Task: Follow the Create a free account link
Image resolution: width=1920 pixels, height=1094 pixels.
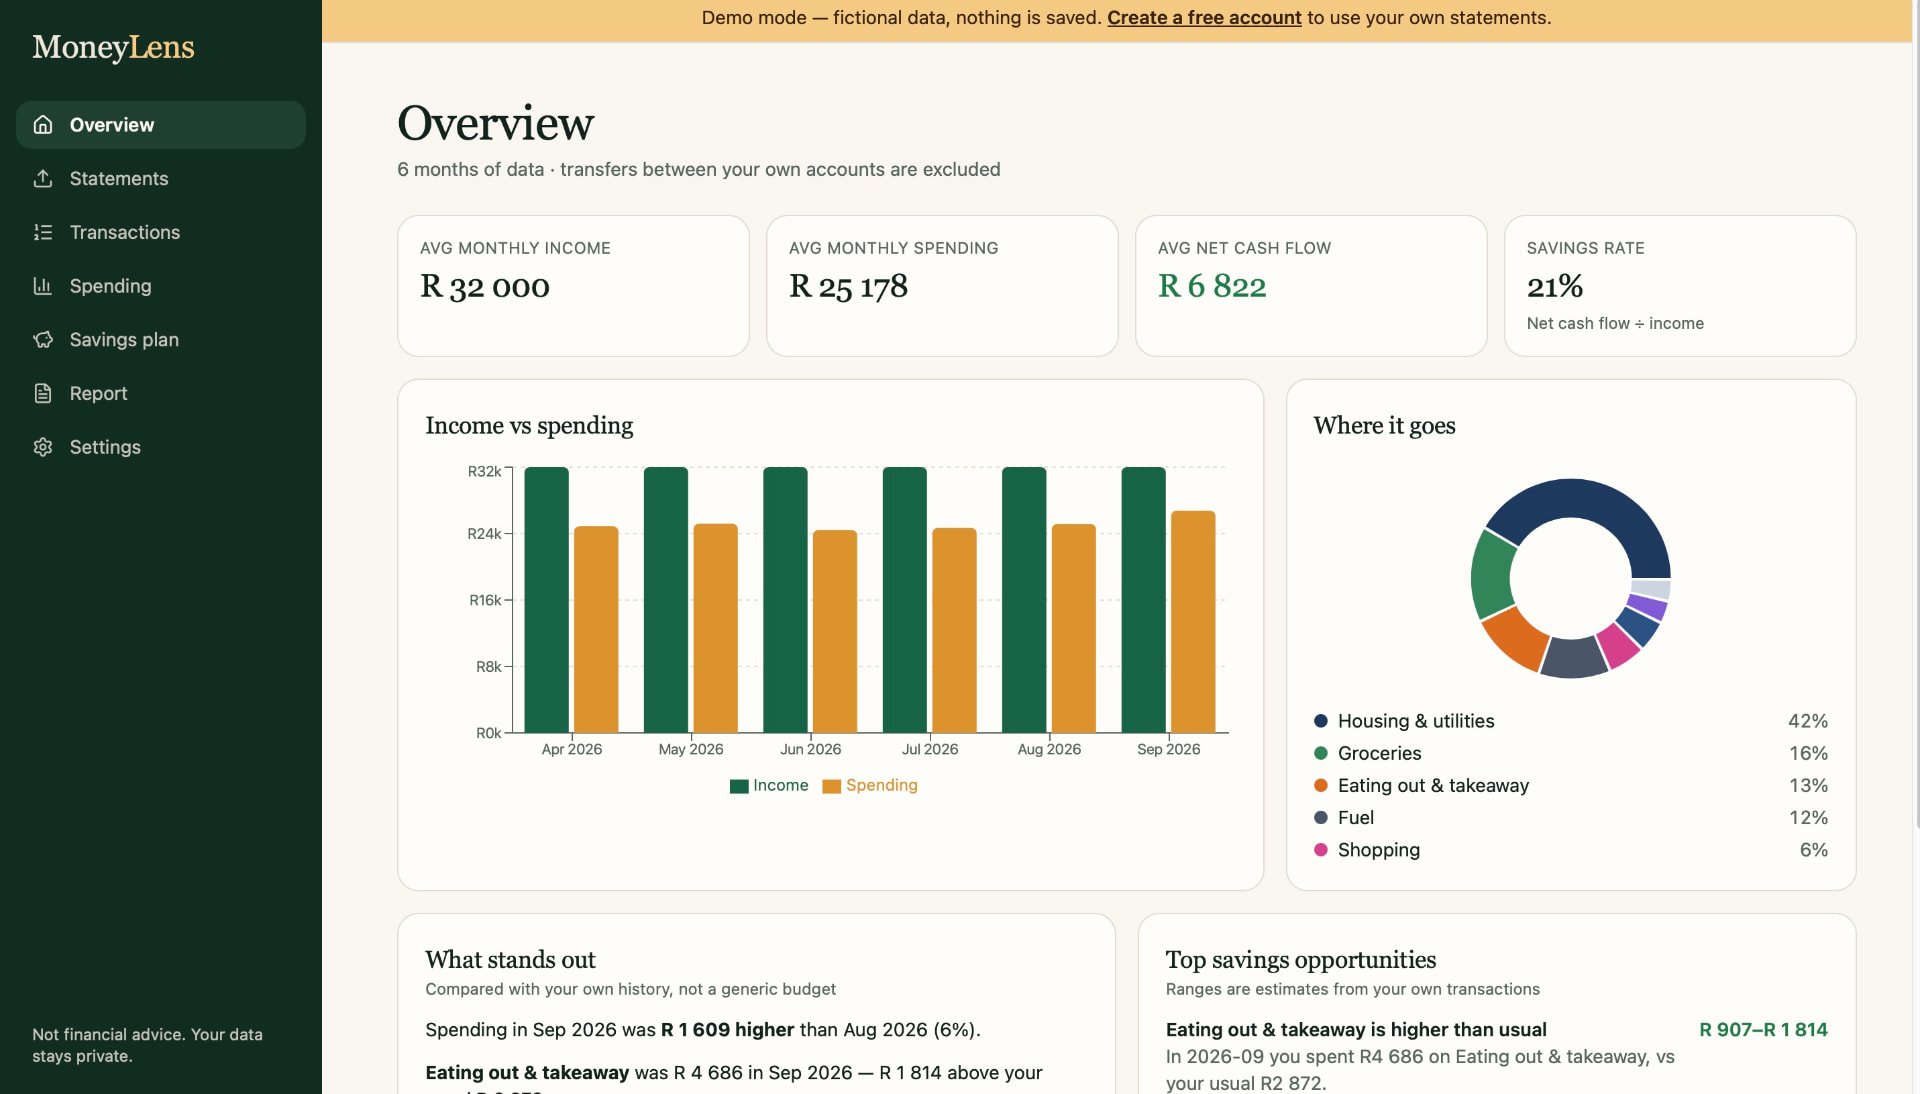Action: [x=1204, y=18]
